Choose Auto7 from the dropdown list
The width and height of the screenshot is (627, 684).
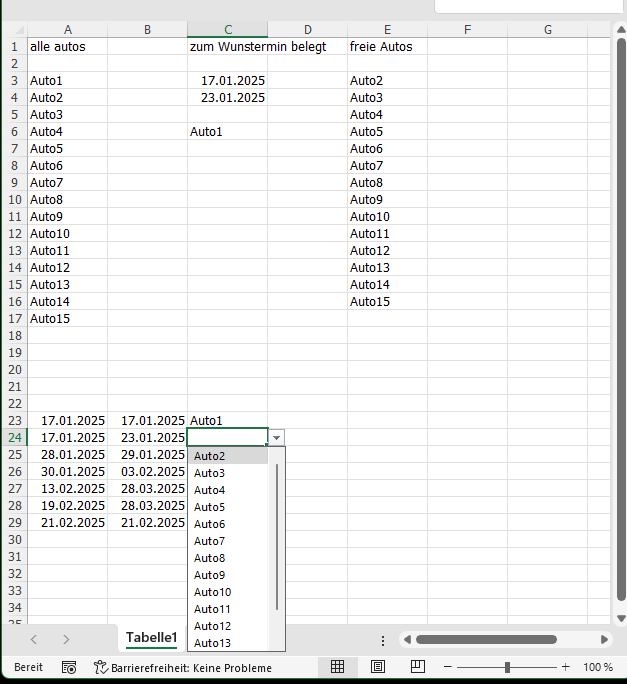click(x=228, y=541)
